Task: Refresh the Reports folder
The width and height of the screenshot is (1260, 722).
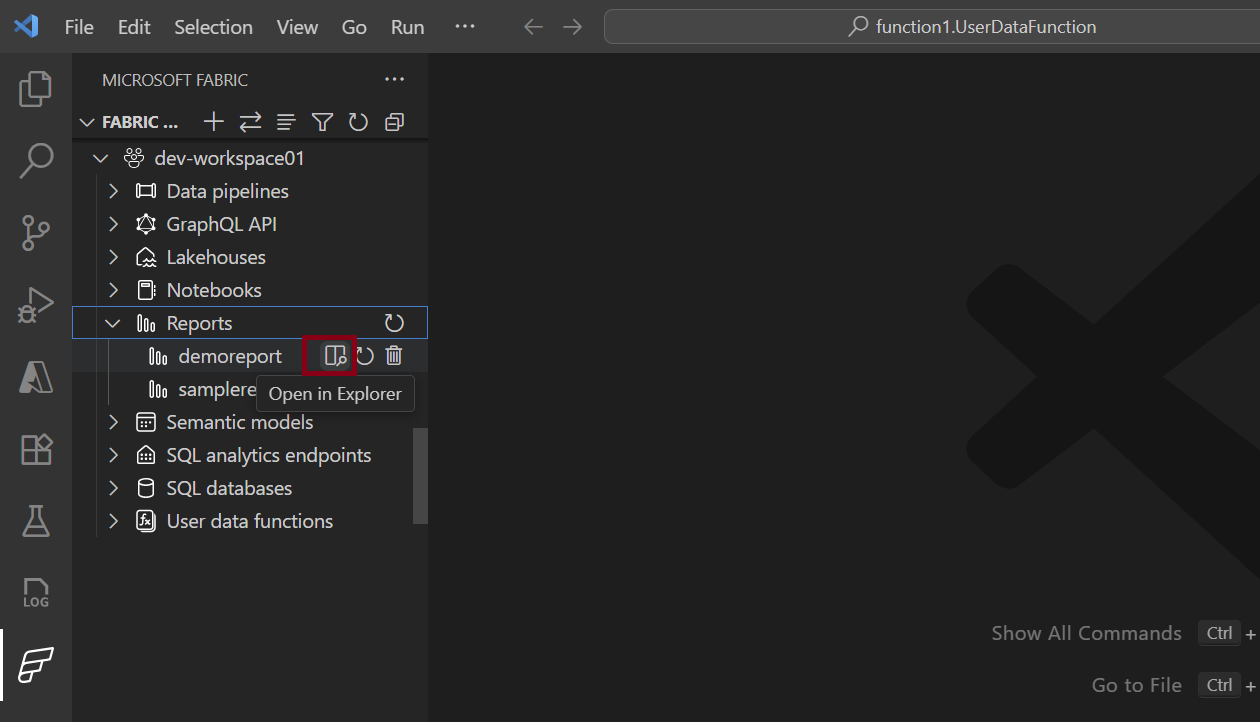Action: (395, 323)
